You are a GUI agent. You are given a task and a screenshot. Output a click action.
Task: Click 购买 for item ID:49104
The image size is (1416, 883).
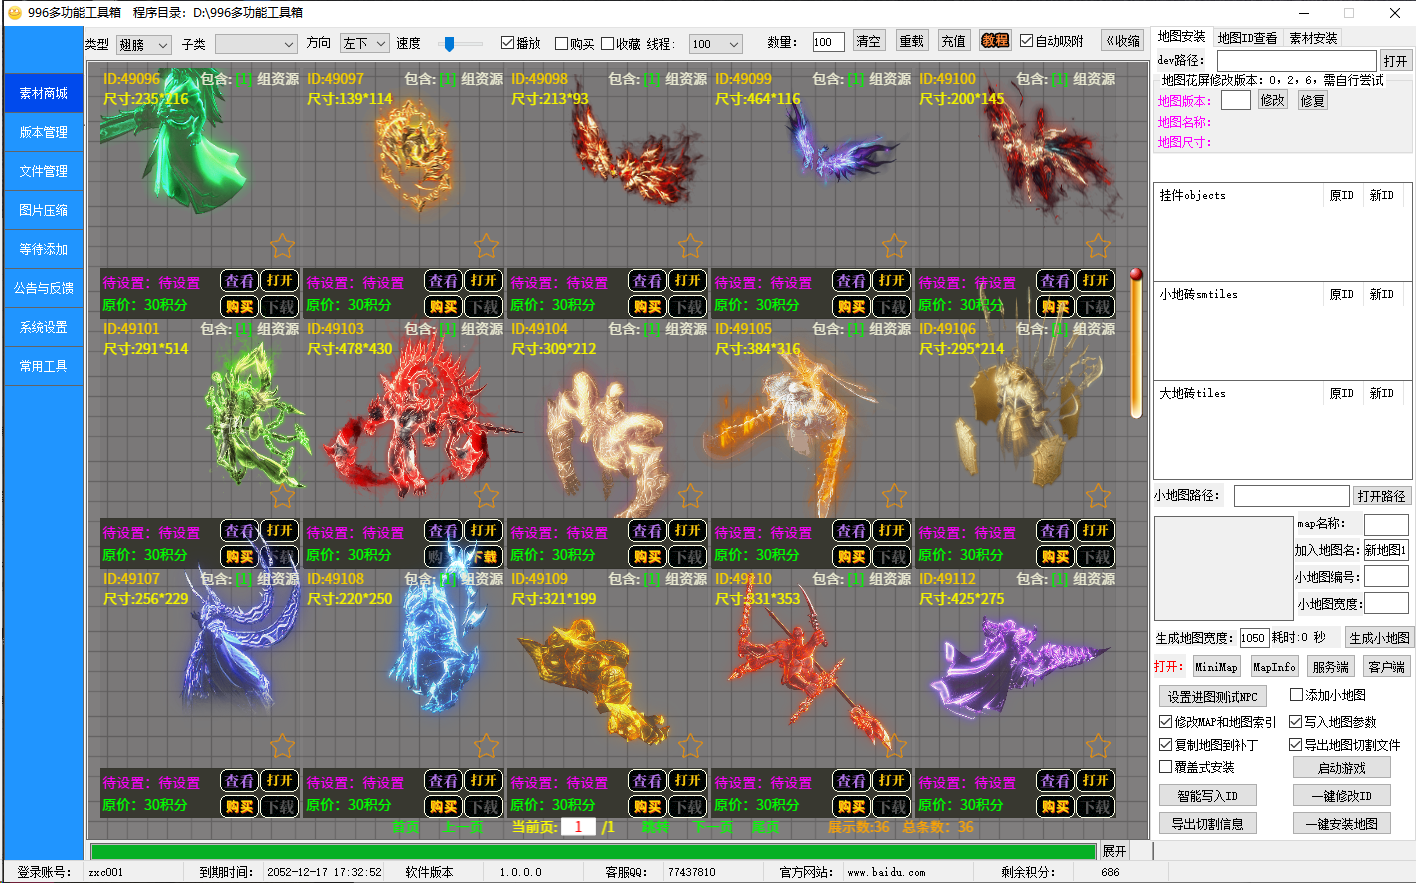coord(648,556)
